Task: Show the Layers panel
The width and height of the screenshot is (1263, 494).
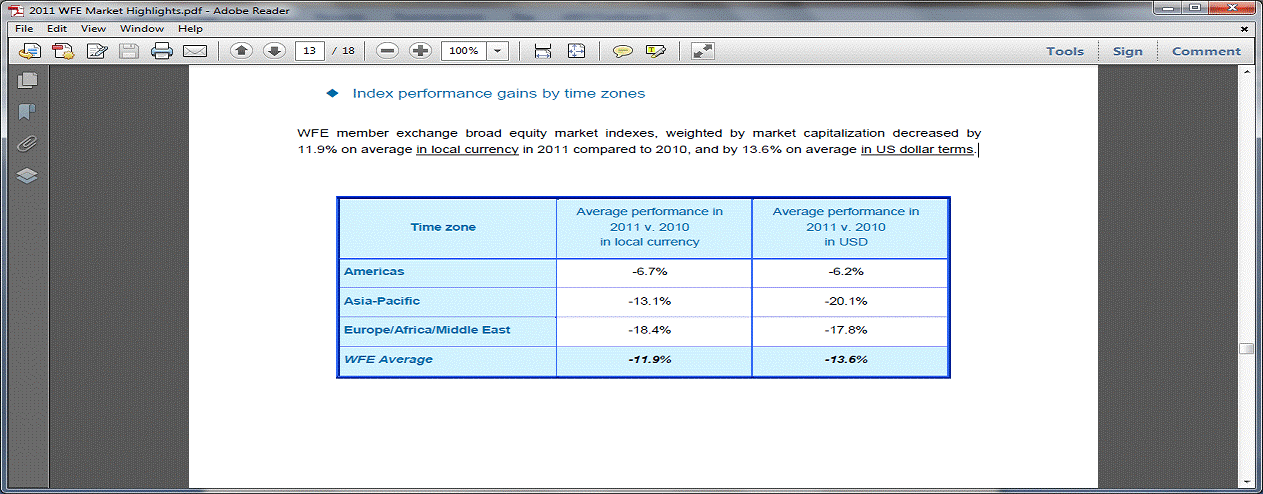Action: [x=27, y=176]
